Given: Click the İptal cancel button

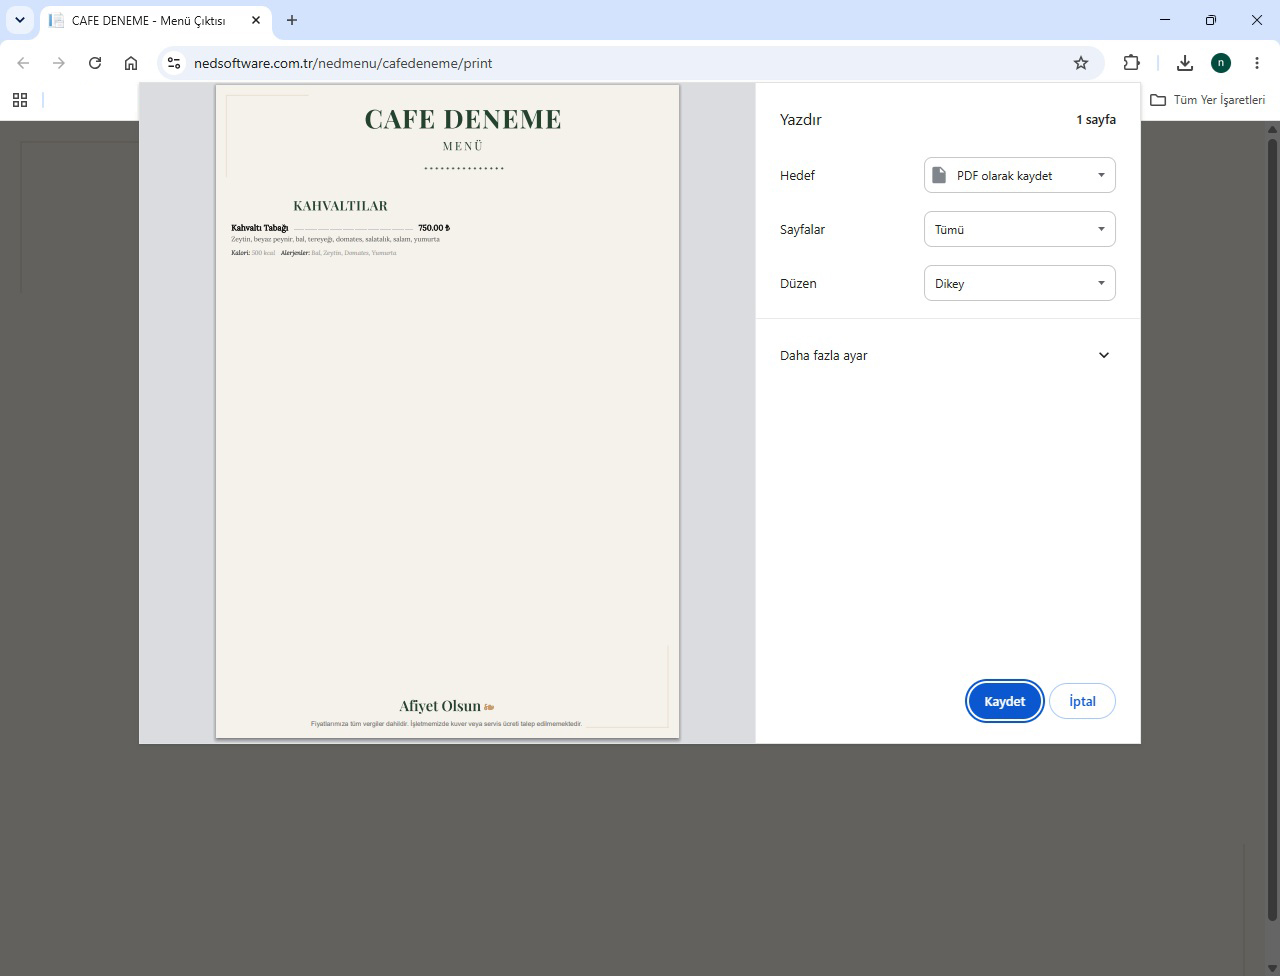Looking at the screenshot, I should coord(1082,701).
